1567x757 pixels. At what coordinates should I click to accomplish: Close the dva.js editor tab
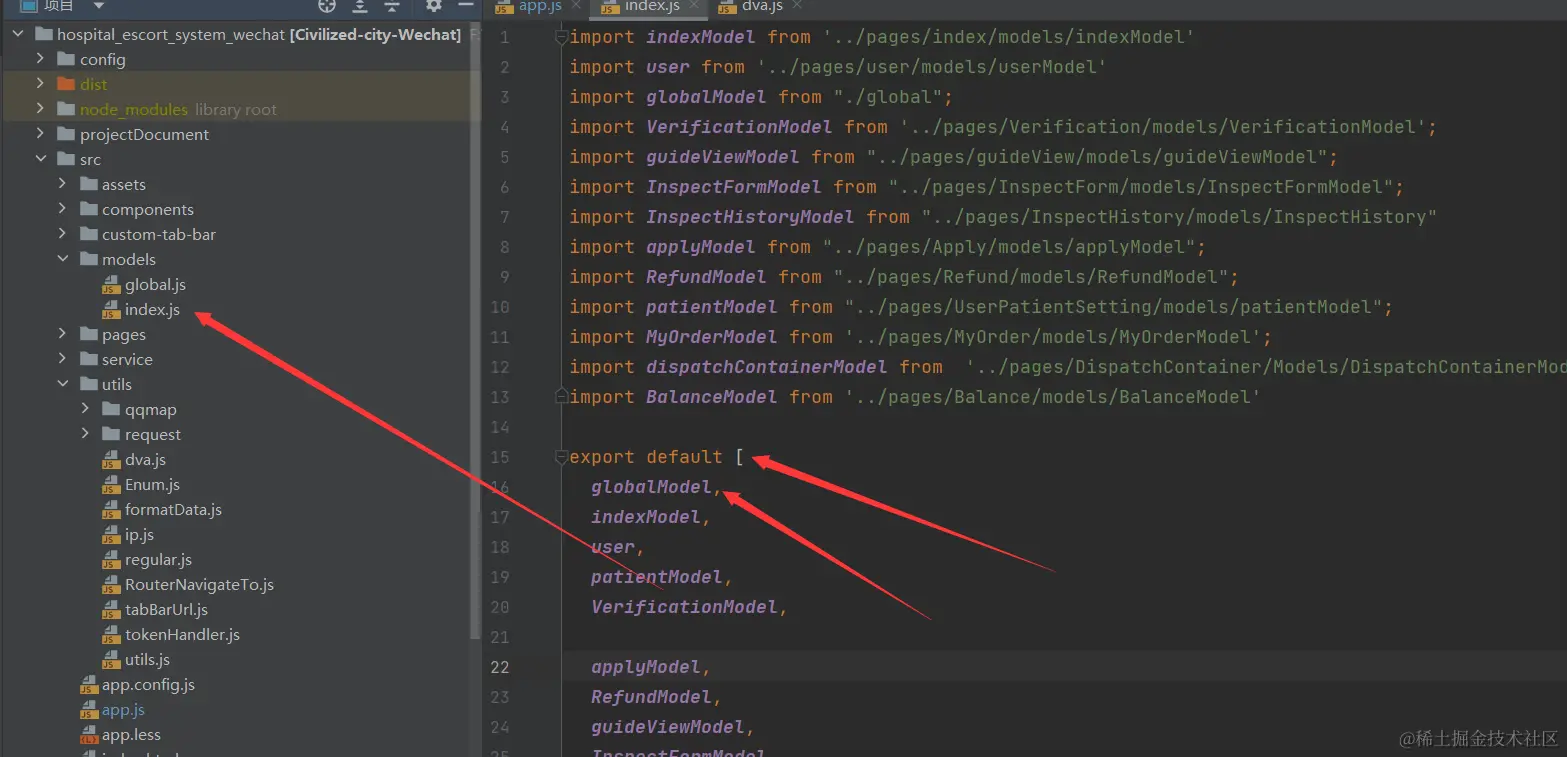click(x=797, y=6)
